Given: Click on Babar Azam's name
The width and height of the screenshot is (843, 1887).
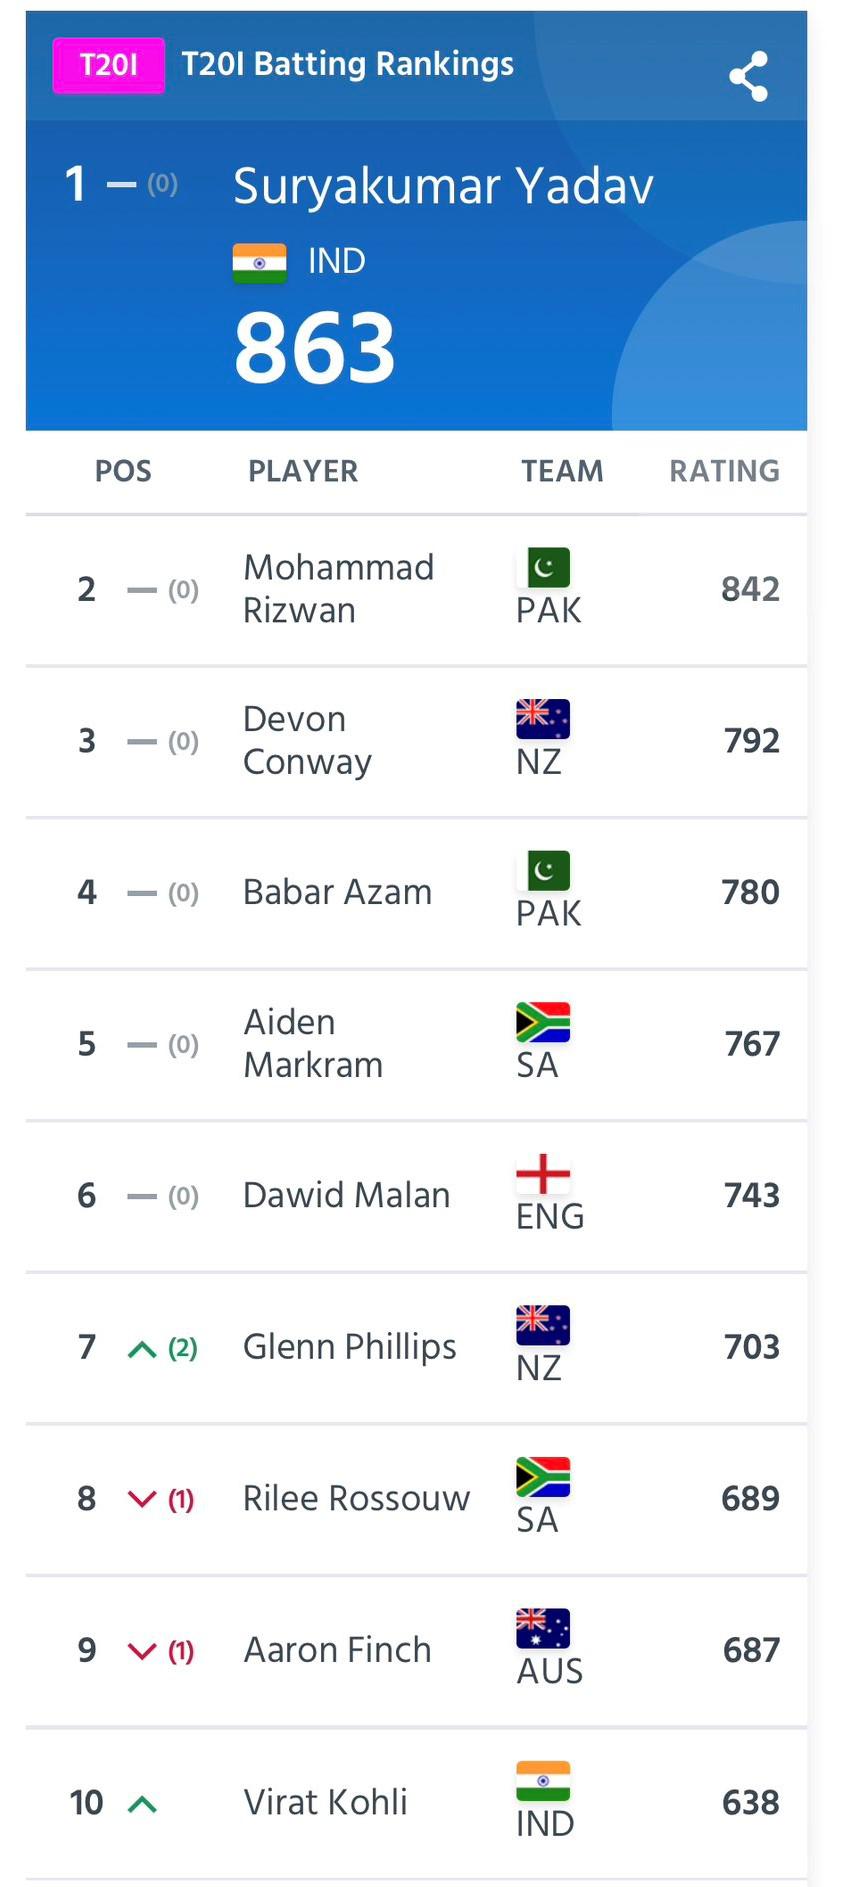Looking at the screenshot, I should point(336,891).
